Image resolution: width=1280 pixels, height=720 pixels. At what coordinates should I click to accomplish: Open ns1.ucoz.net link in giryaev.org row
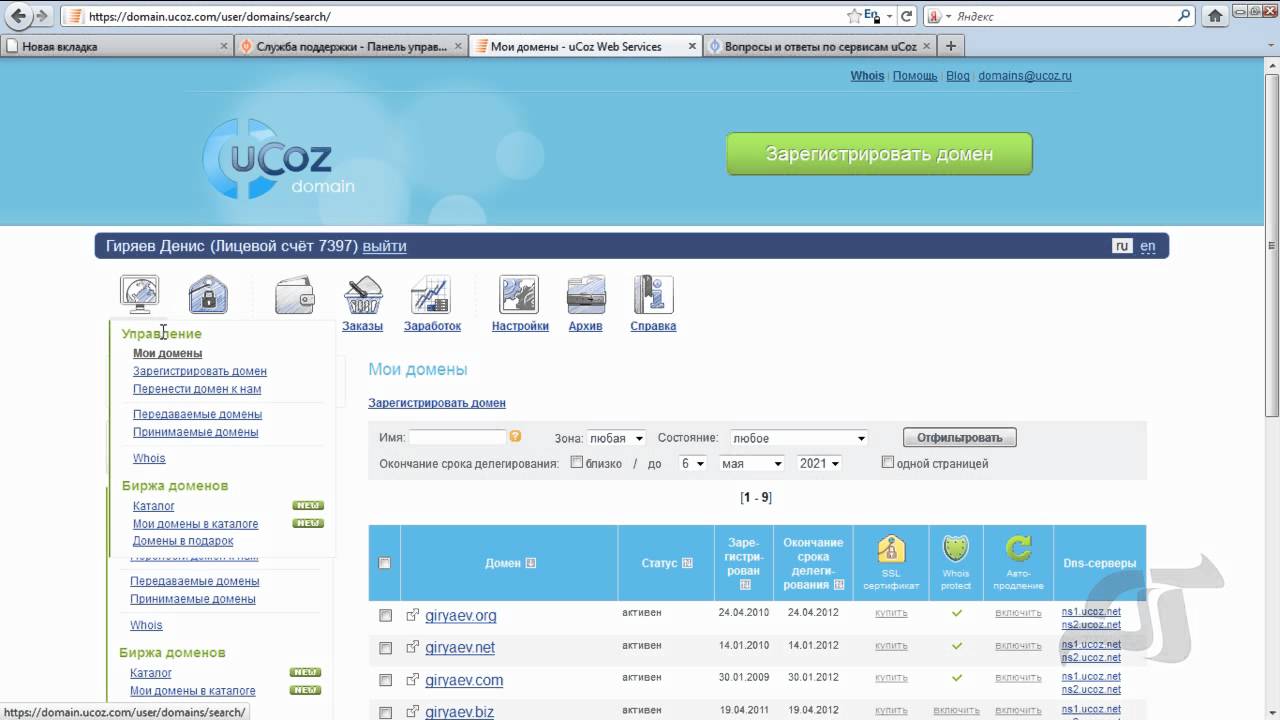pos(1091,612)
